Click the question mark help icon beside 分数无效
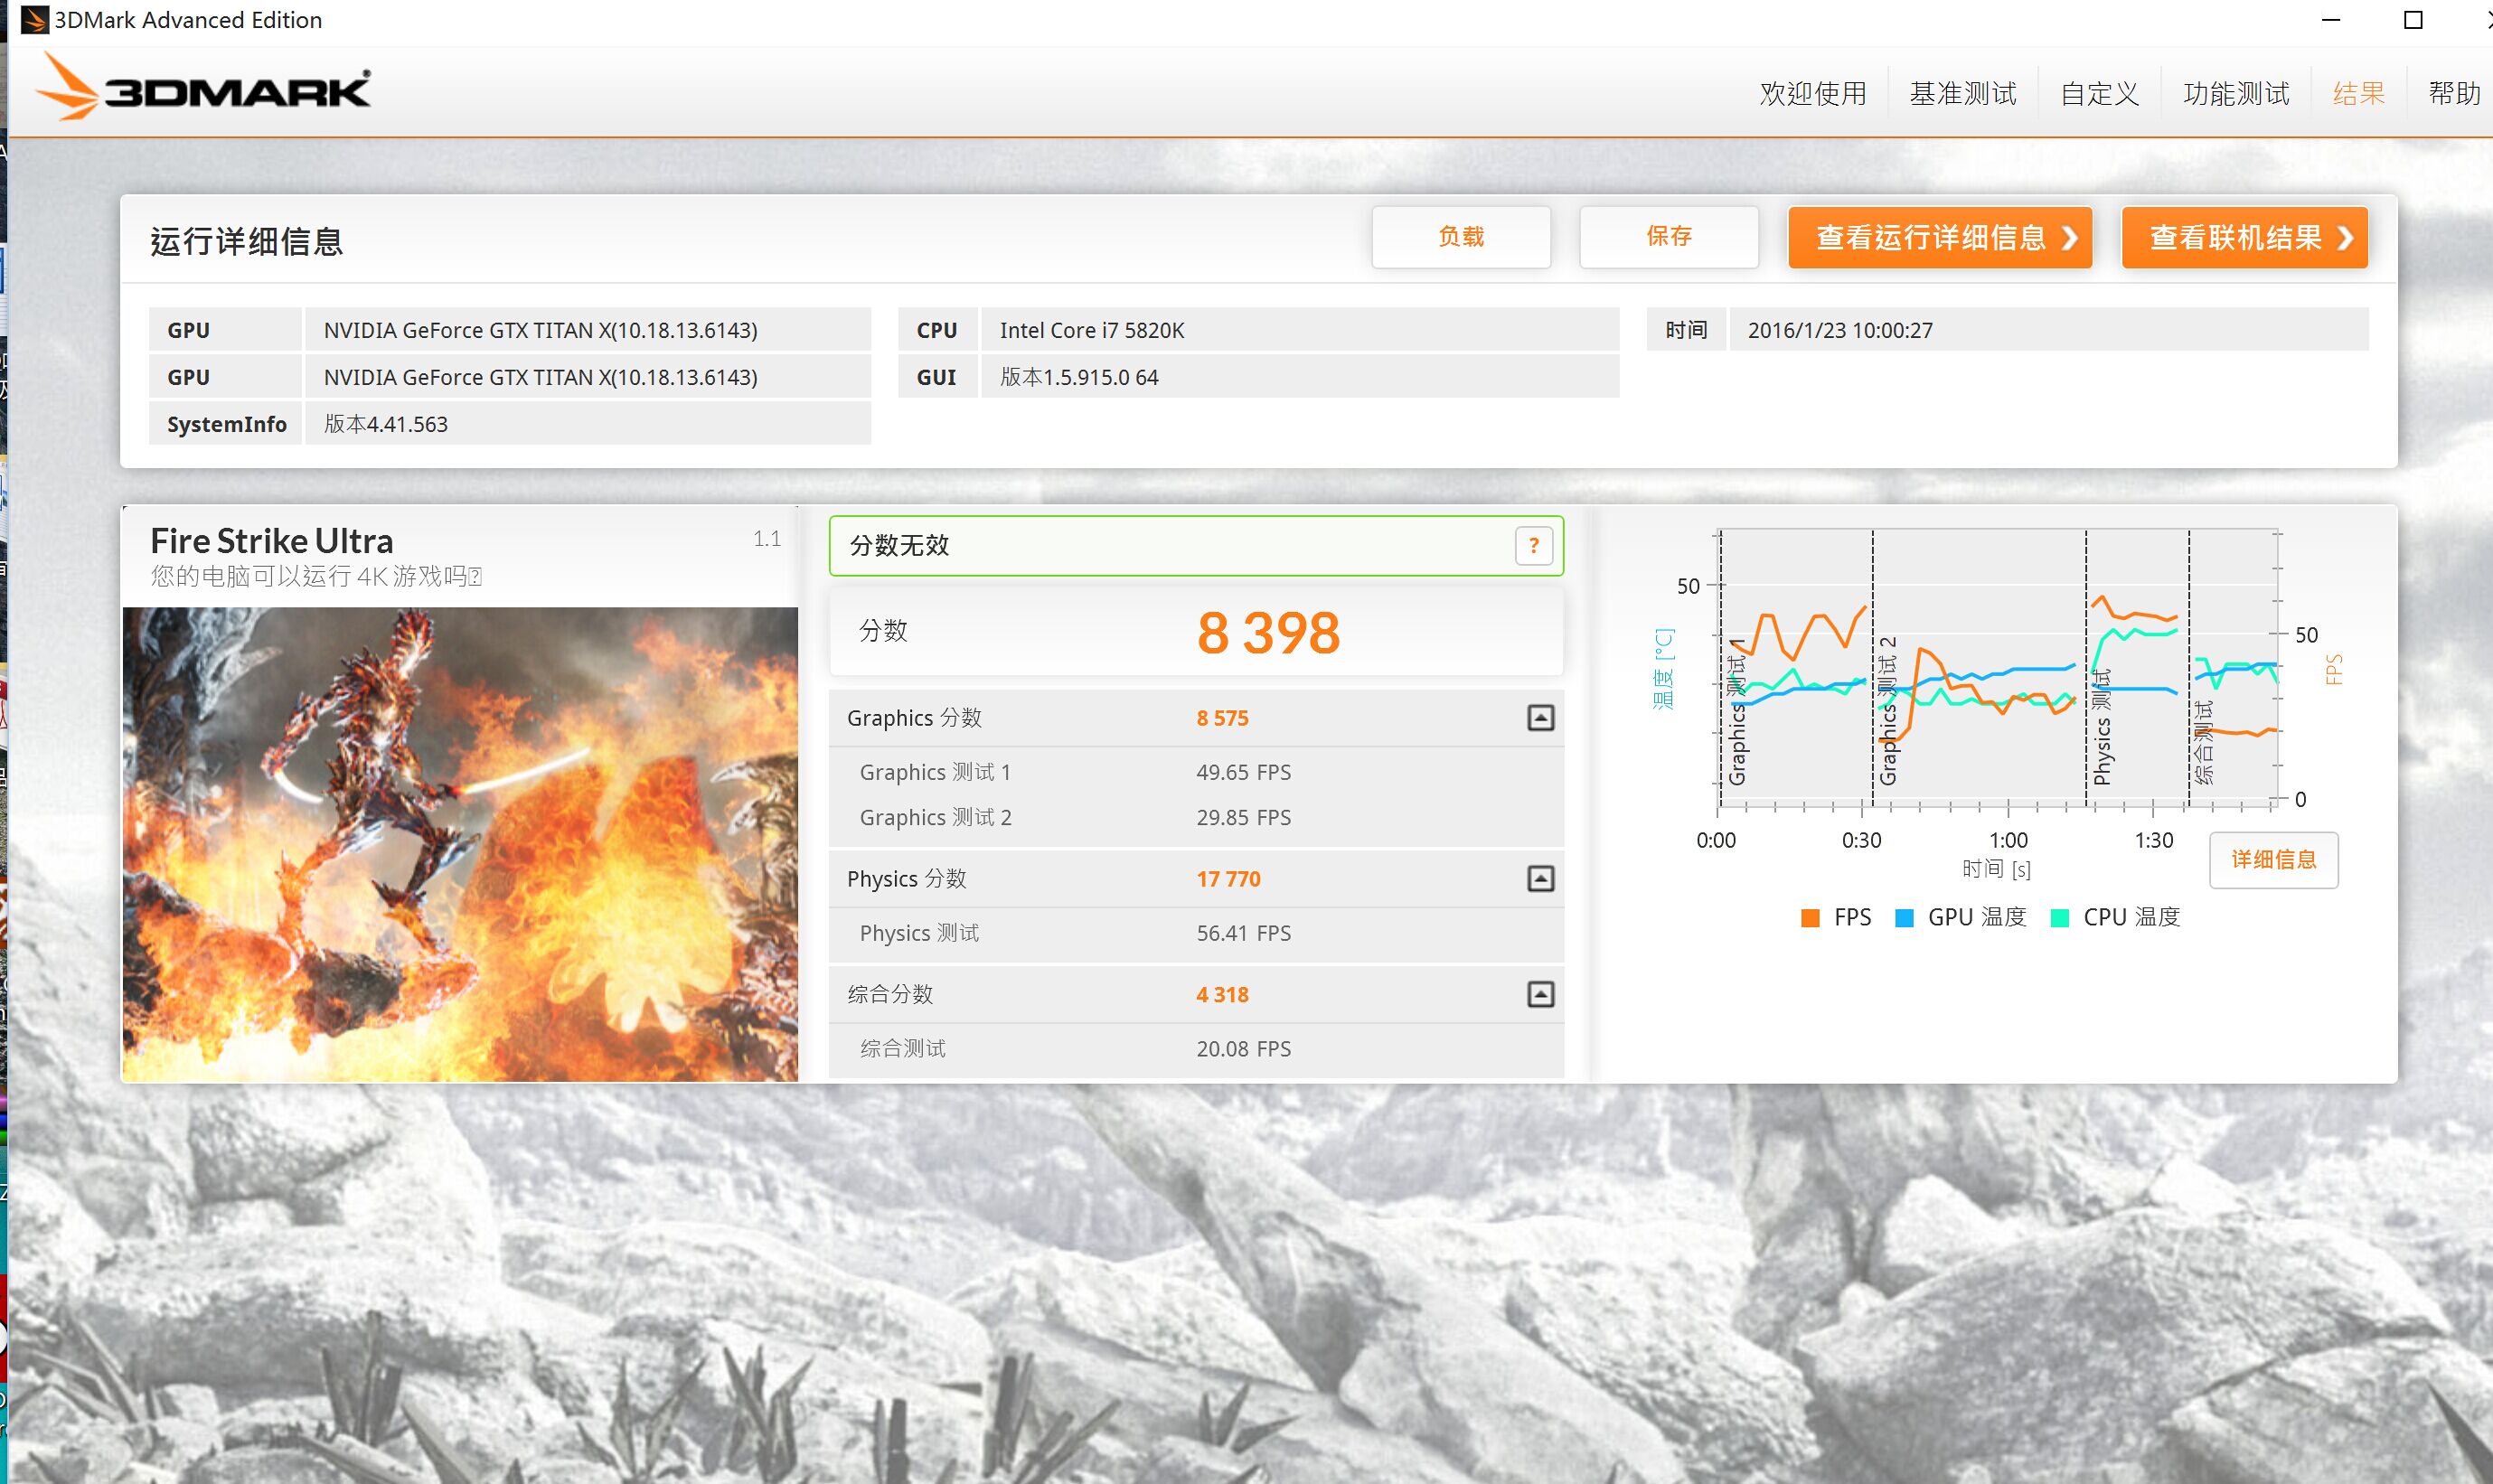The height and width of the screenshot is (1484, 2493). 1533,546
